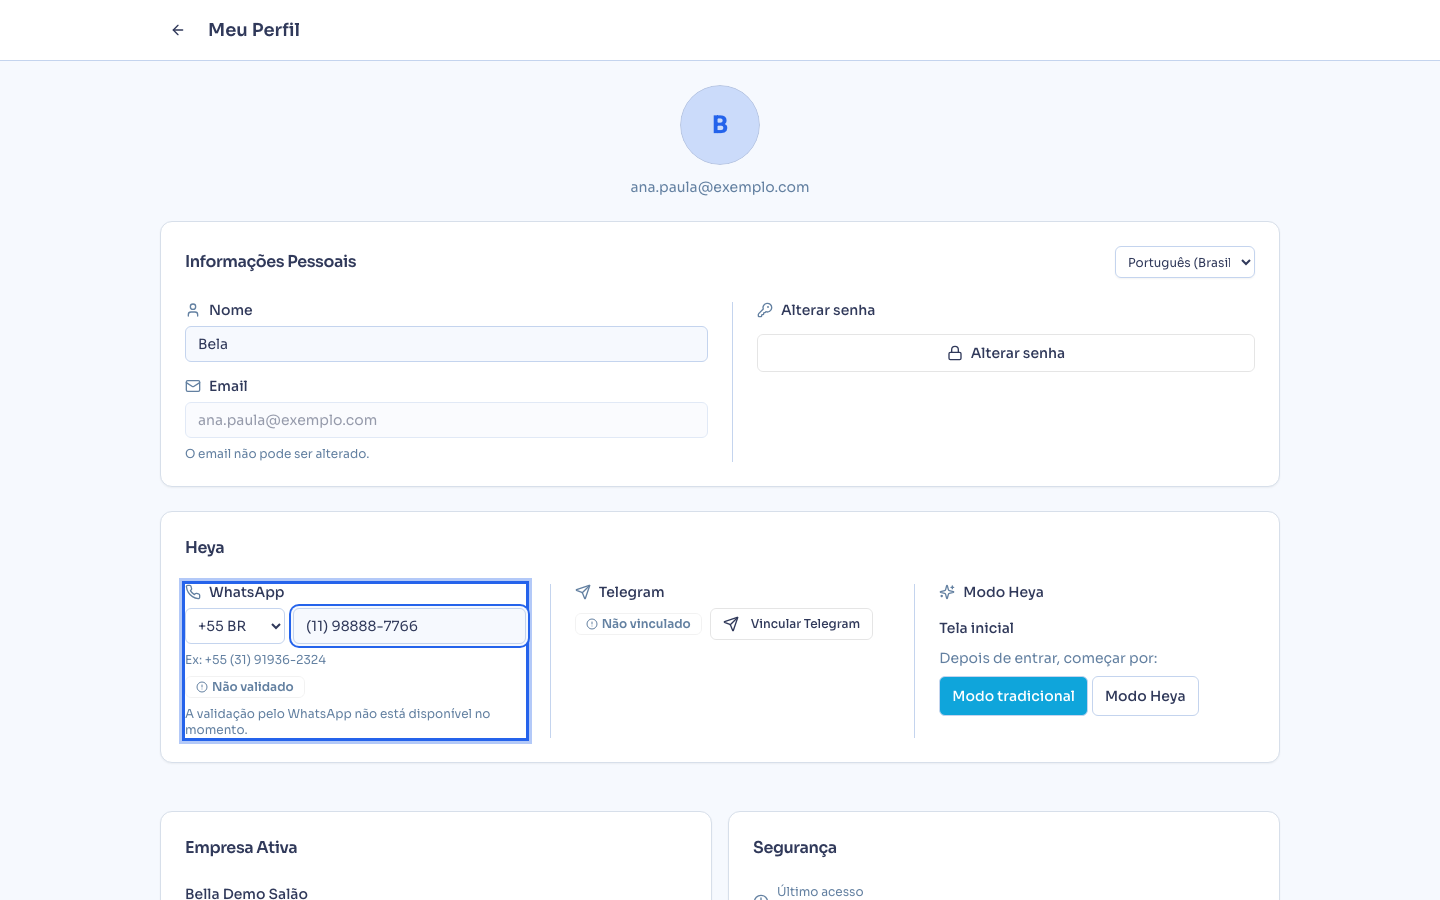This screenshot has width=1440, height=900.
Task: Select Modo Heya as start screen
Action: (1145, 696)
